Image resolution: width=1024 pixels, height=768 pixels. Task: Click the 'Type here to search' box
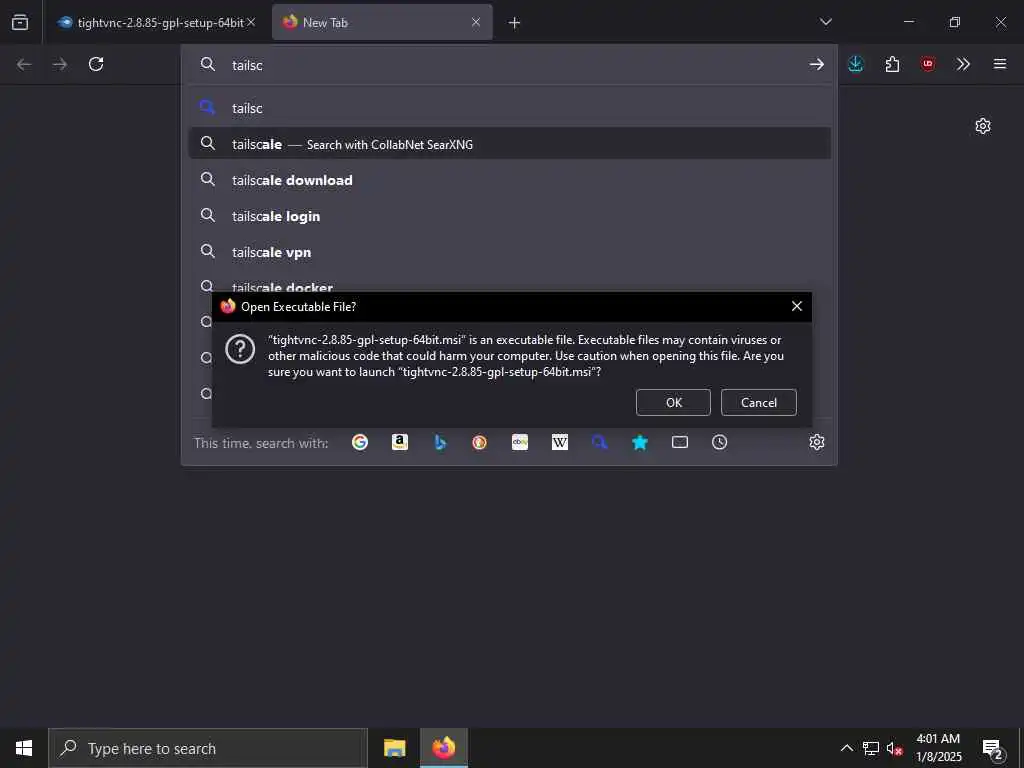click(208, 748)
